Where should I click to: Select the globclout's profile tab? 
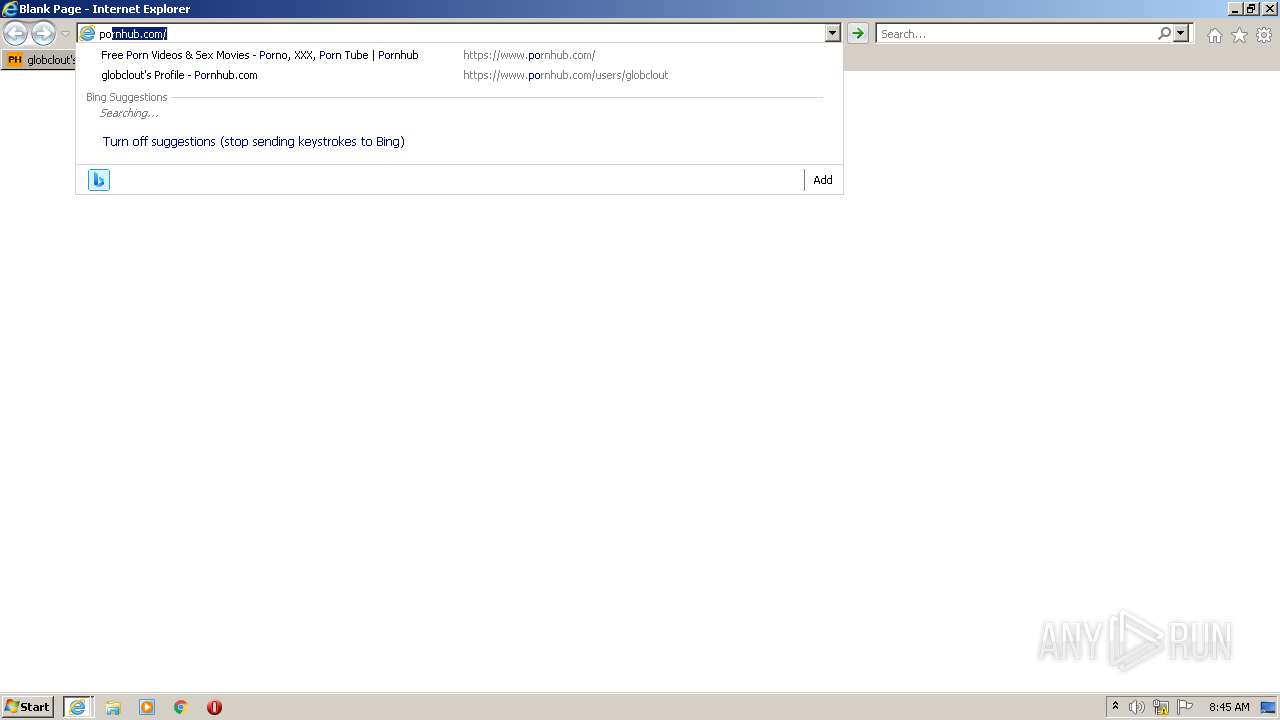[x=40, y=60]
